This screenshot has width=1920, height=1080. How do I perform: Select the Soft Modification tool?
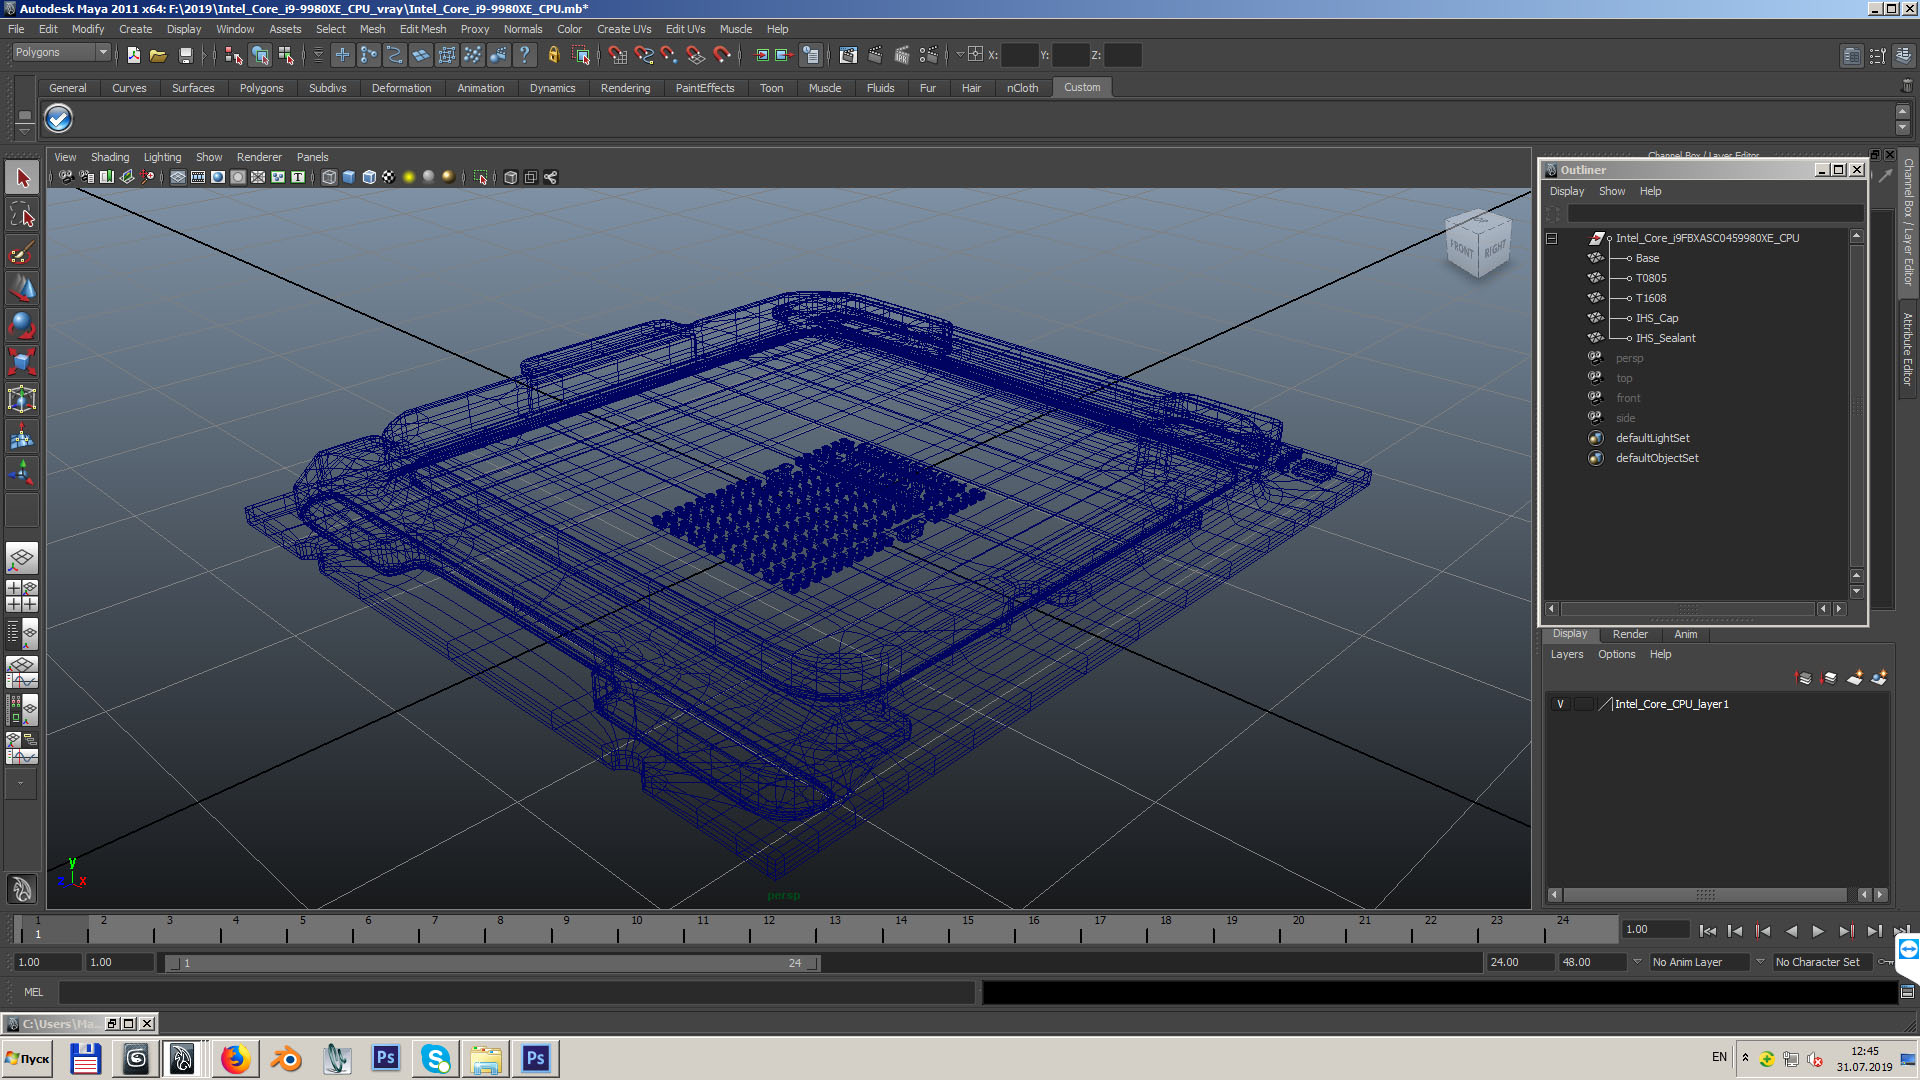pyautogui.click(x=22, y=436)
